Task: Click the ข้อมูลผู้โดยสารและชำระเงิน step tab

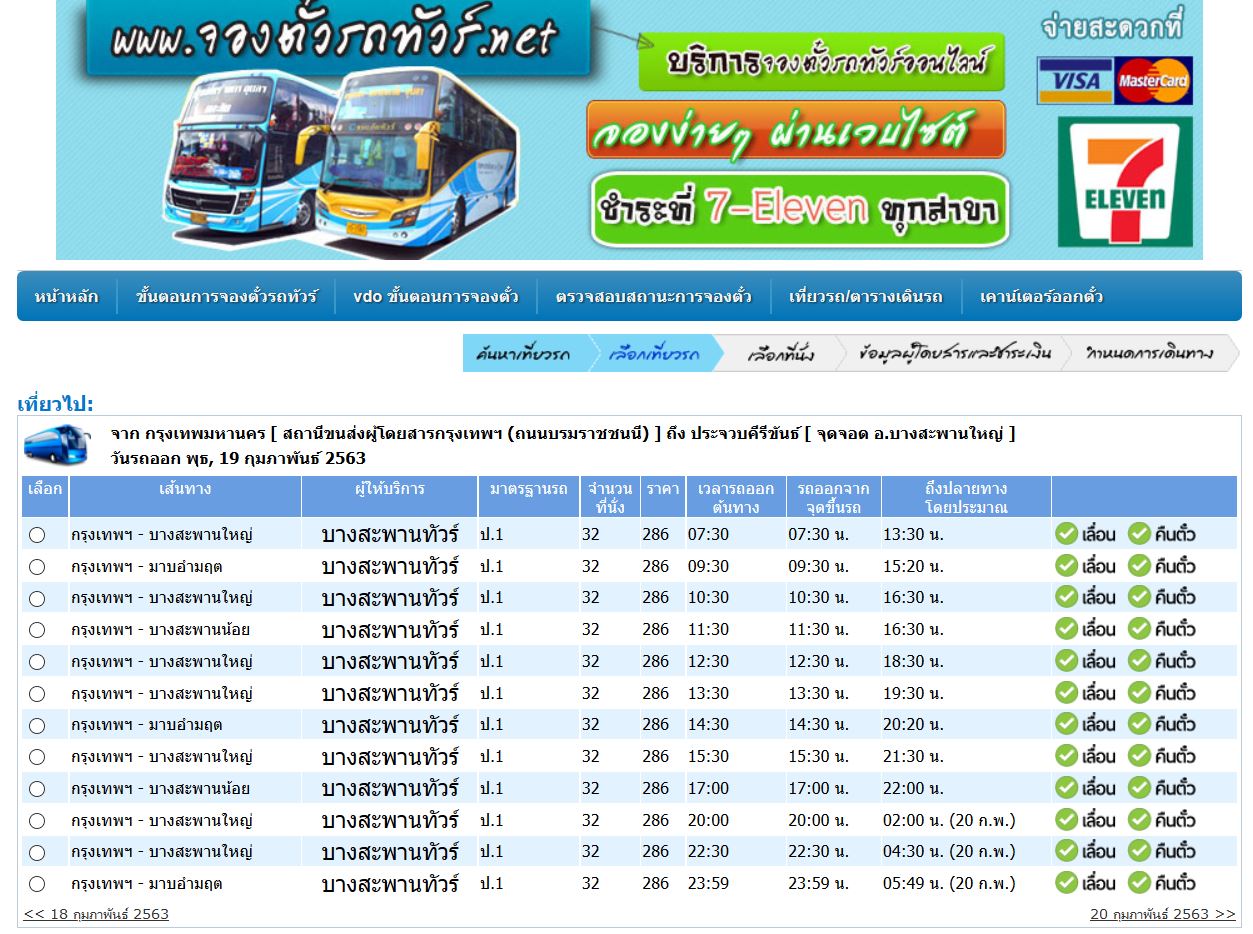Action: pos(955,354)
